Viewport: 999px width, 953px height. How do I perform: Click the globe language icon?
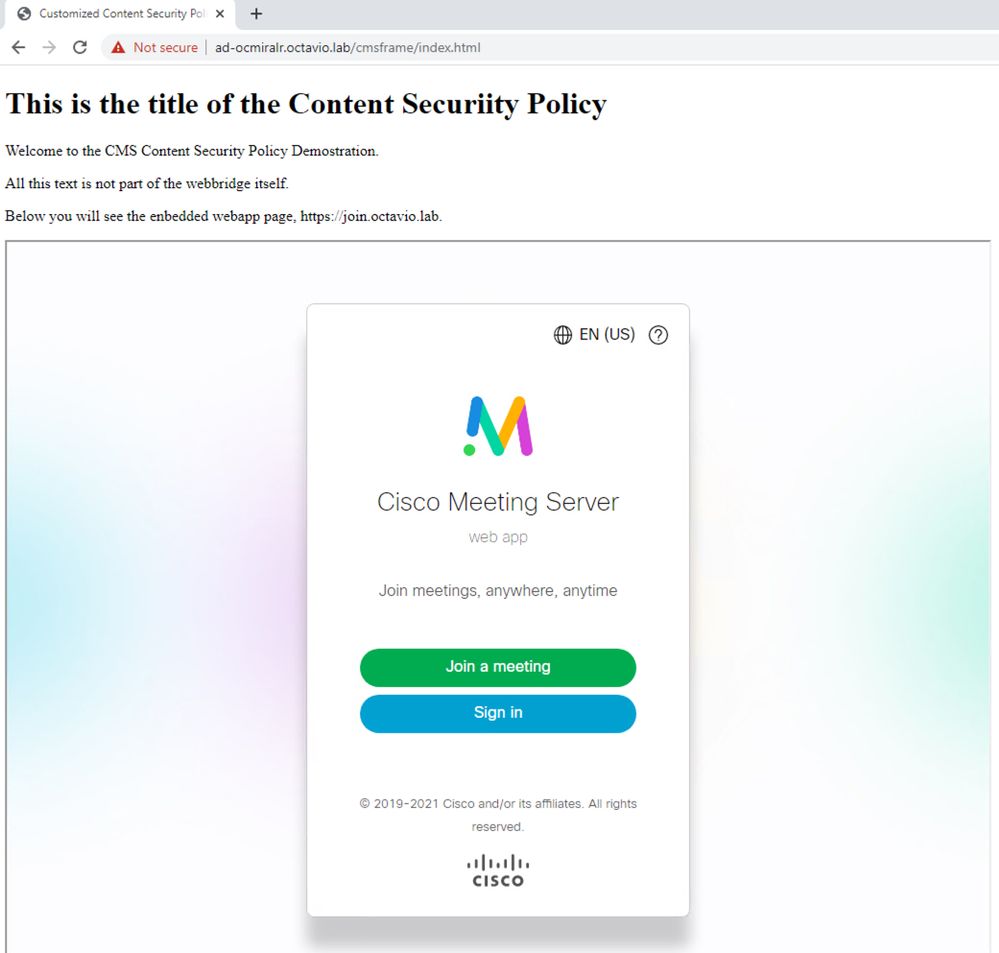pyautogui.click(x=563, y=334)
